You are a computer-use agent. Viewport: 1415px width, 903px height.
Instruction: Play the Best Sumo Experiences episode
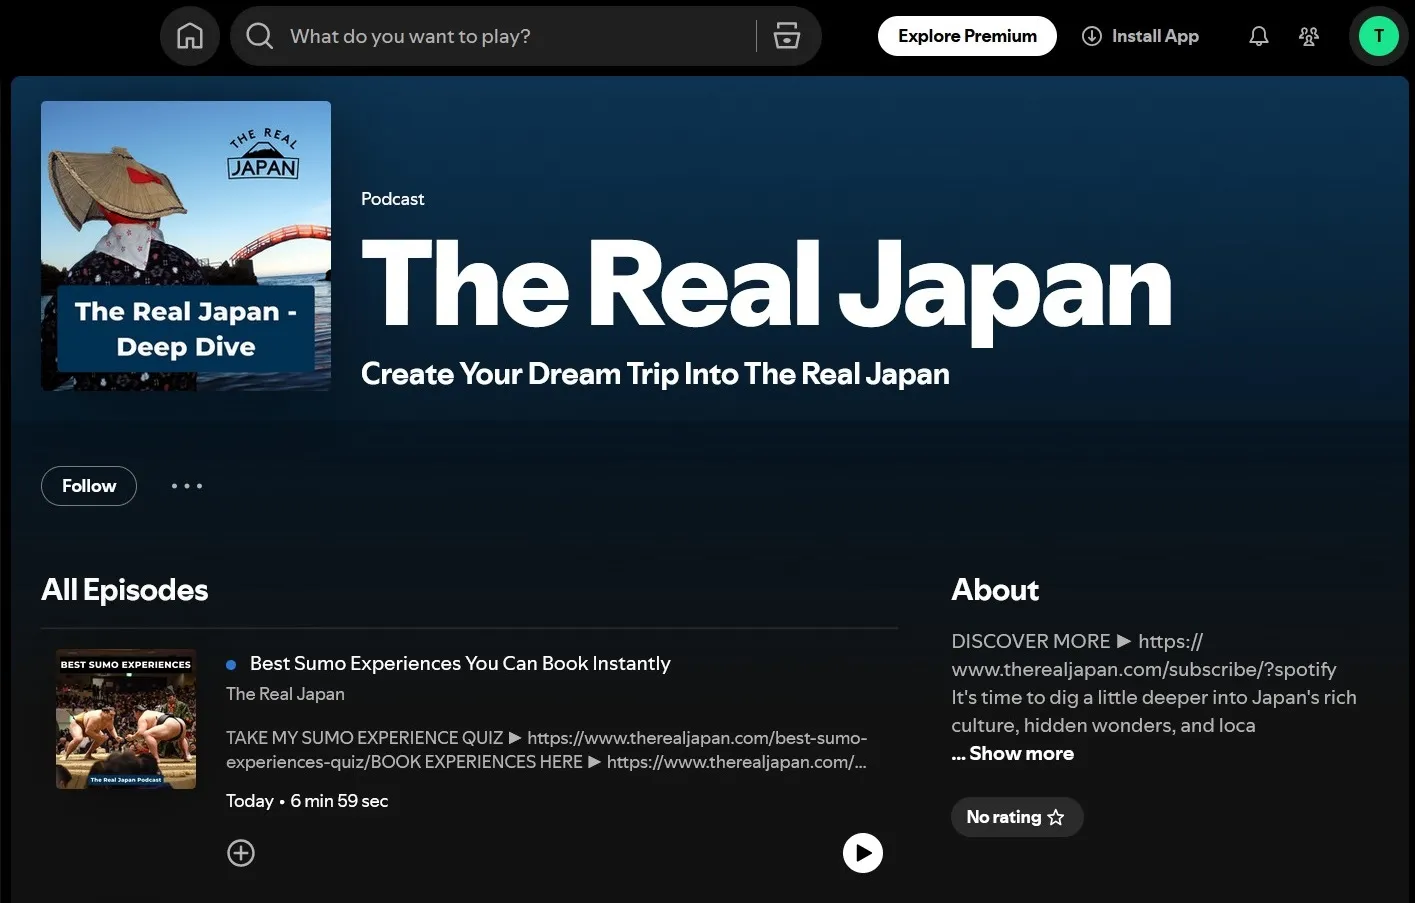coord(863,853)
